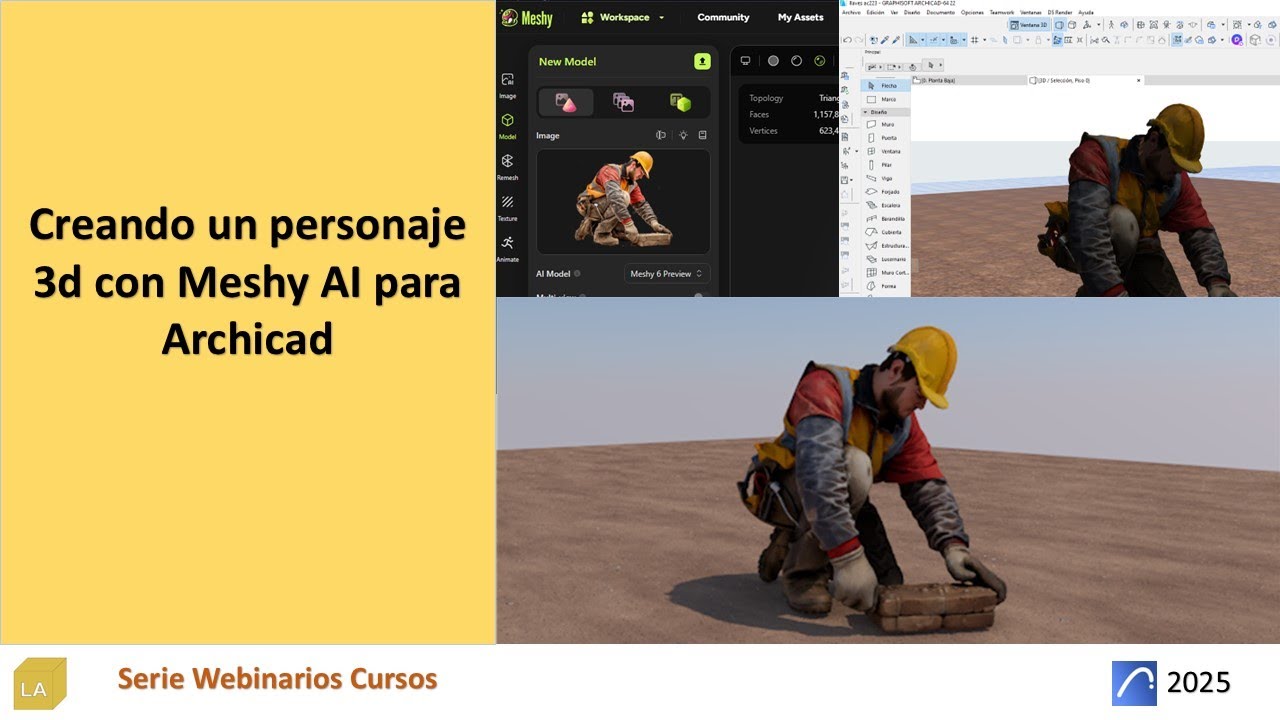The width and height of the screenshot is (1280, 720).
Task: Select half-shaded sphere view icon
Action: pos(796,61)
